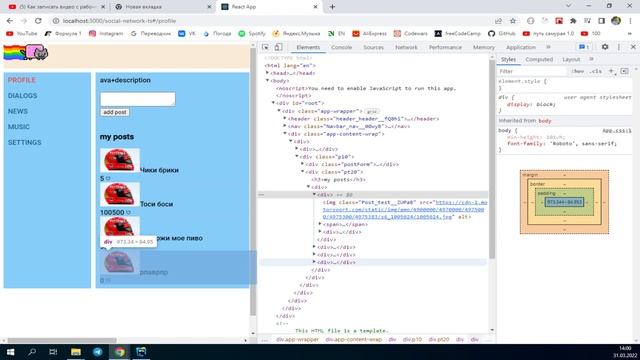Switch to the Console tab
This screenshot has height=360, width=640.
point(342,47)
